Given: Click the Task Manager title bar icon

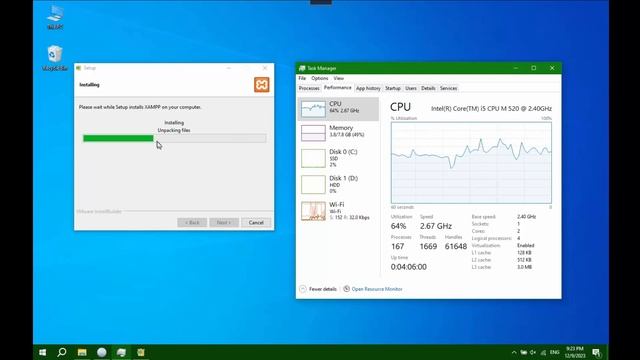Looking at the screenshot, I should point(302,68).
